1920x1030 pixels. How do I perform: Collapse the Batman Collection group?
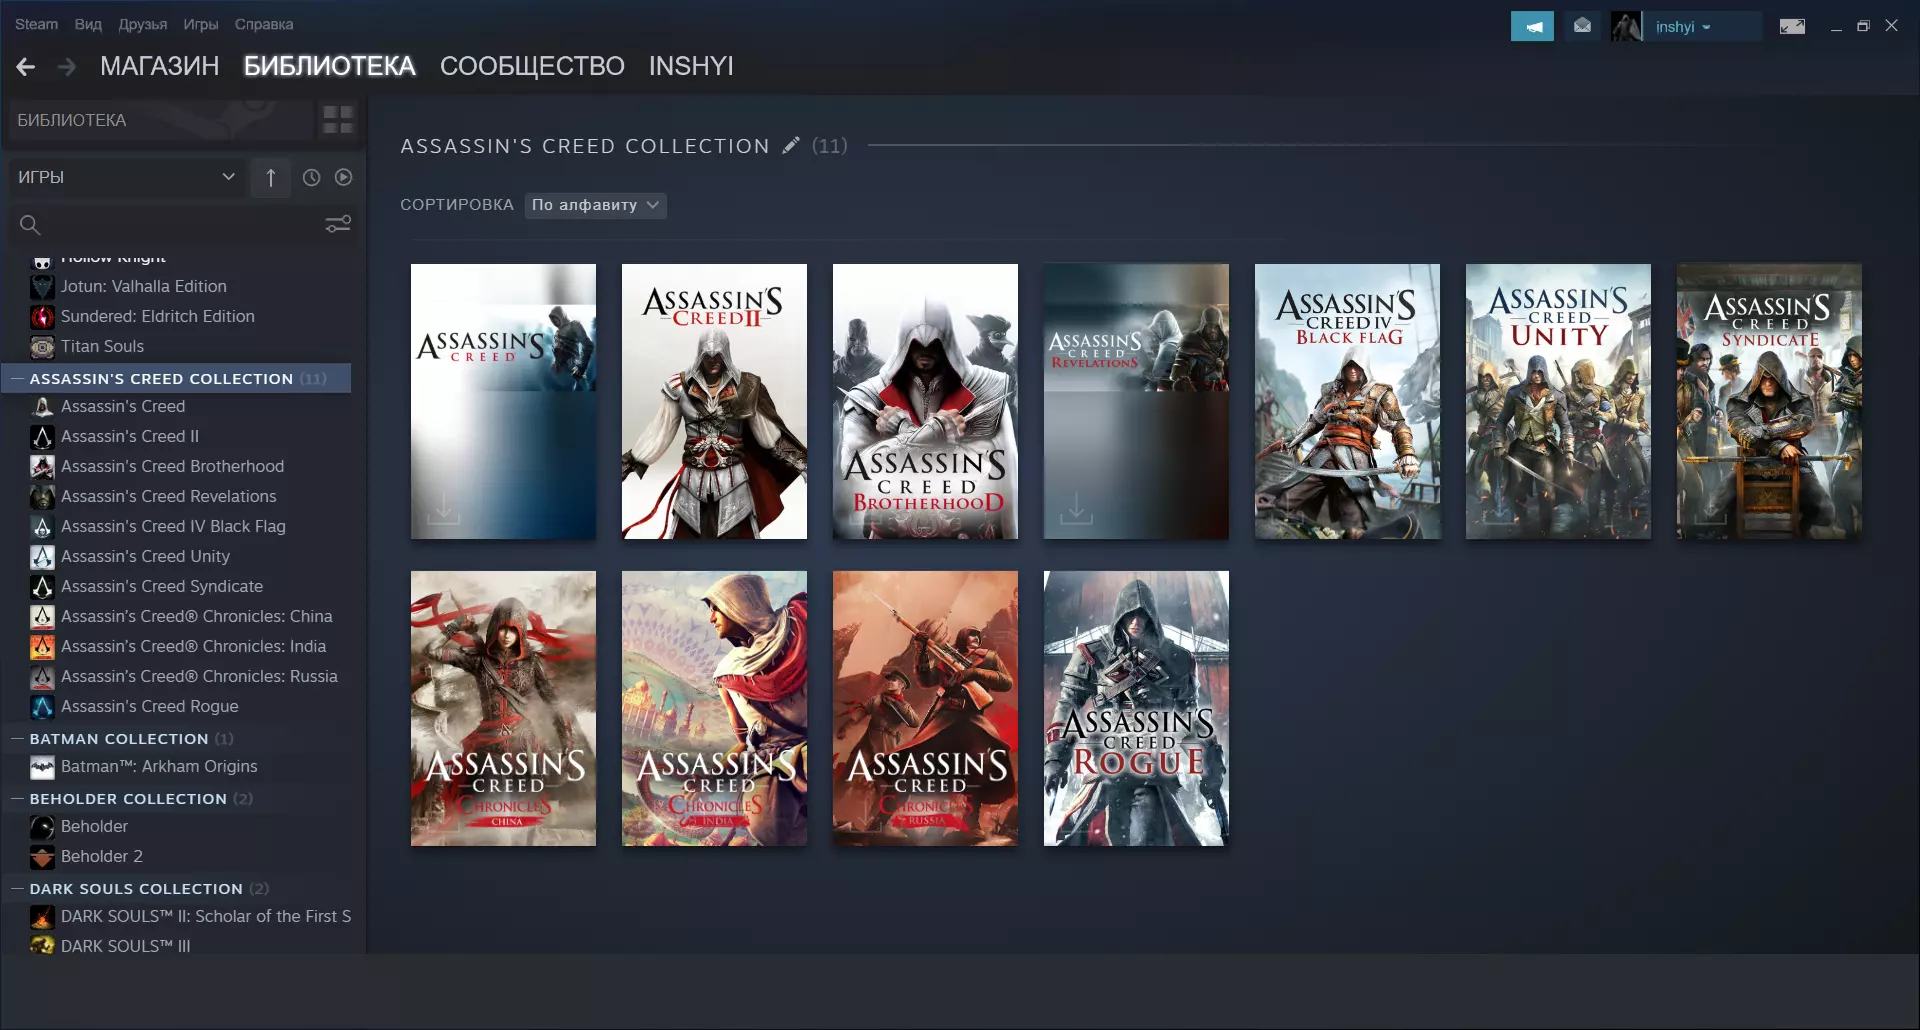[17, 739]
